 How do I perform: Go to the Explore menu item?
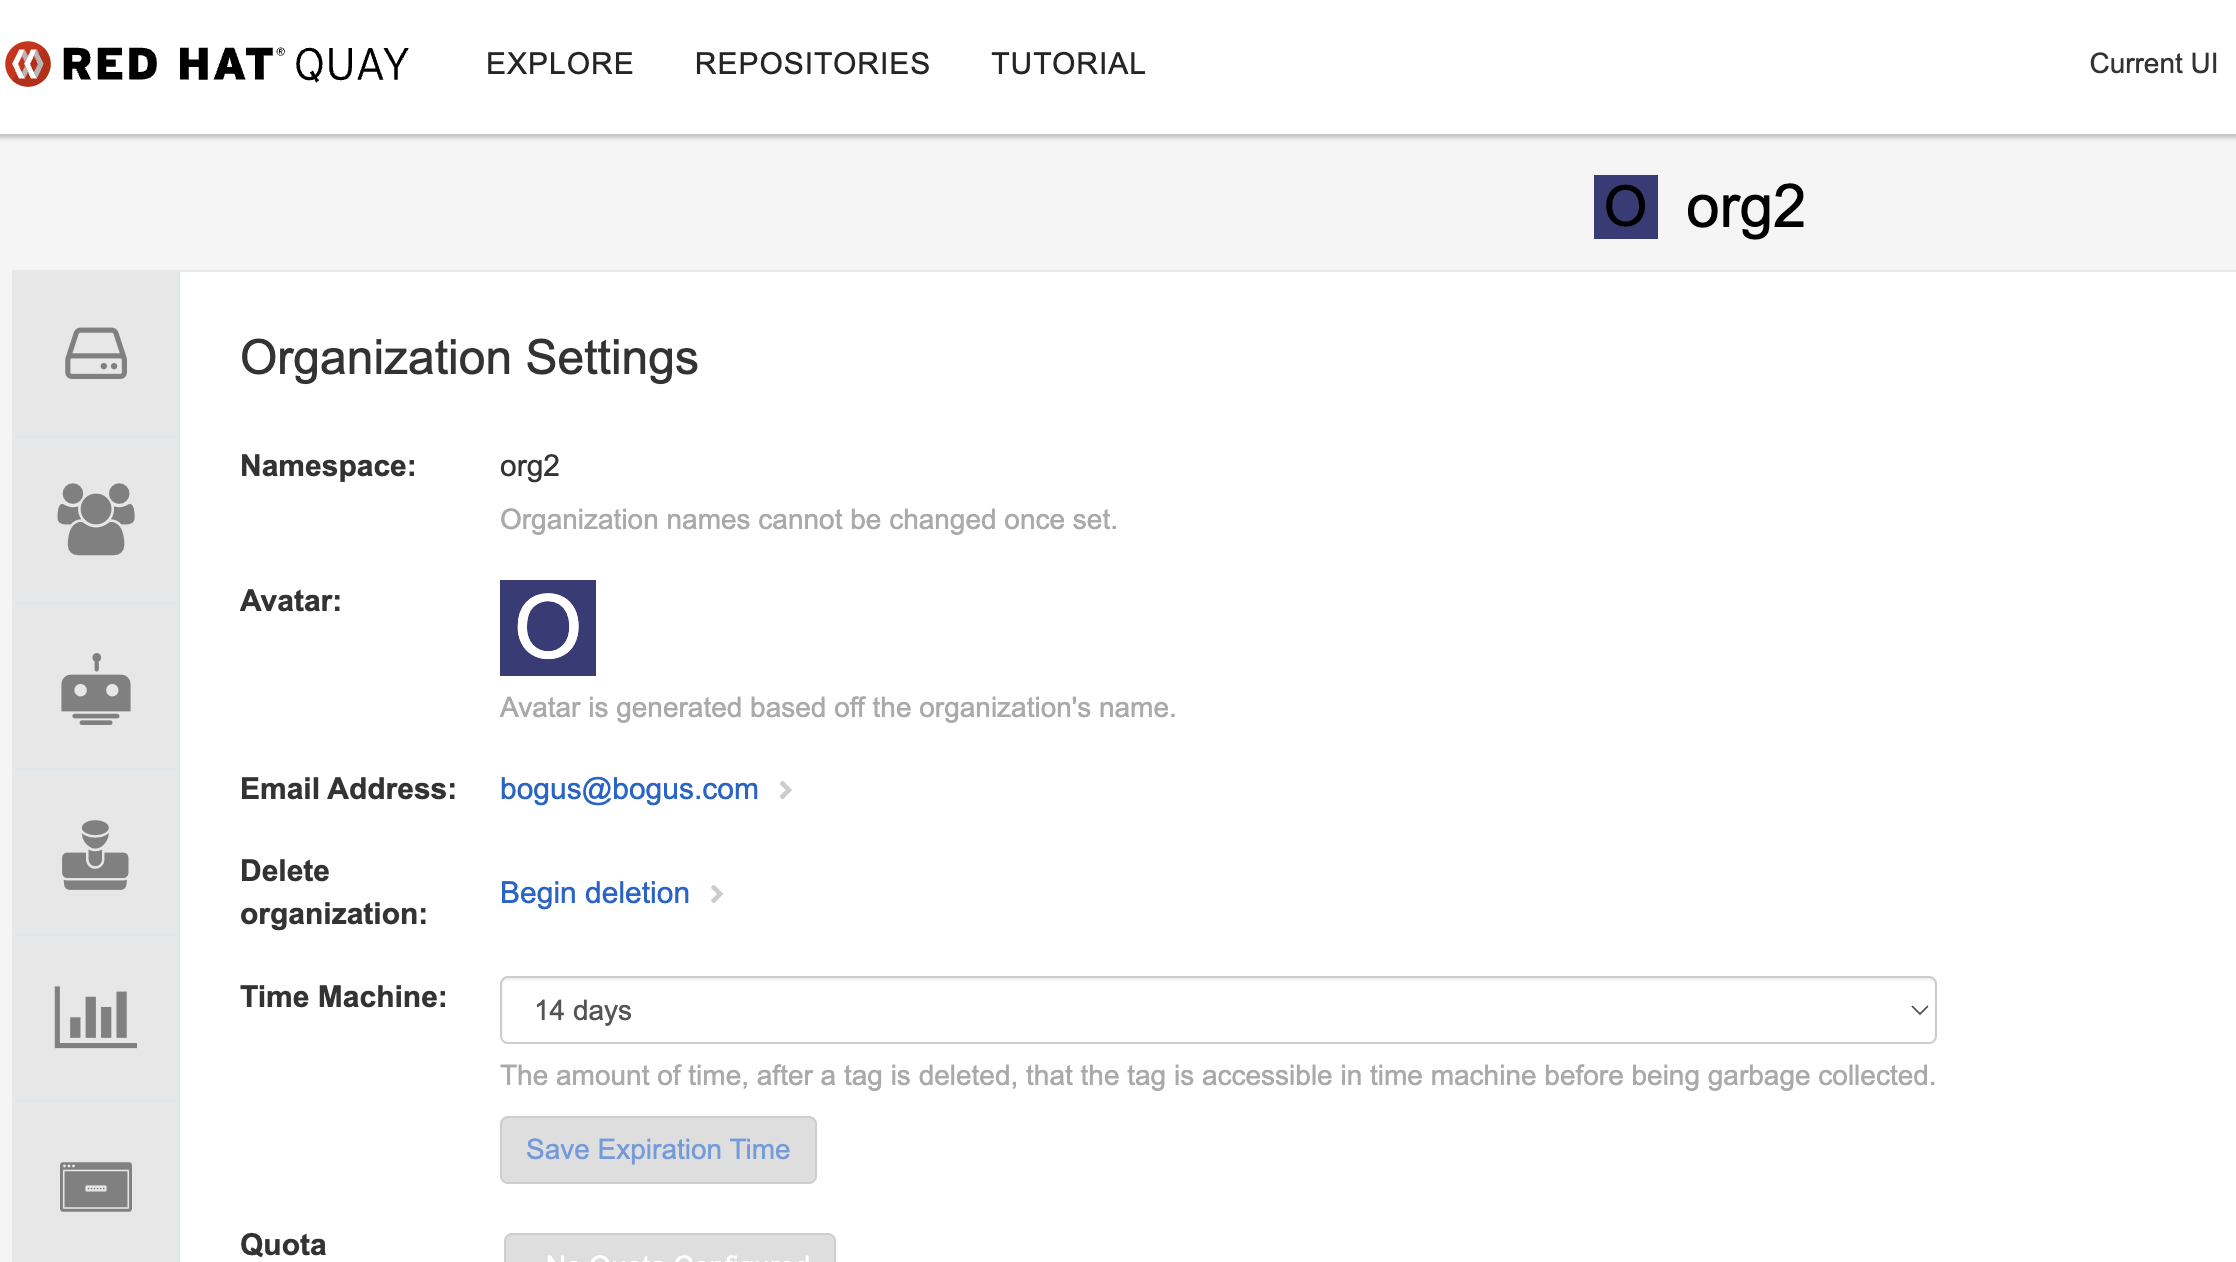[x=559, y=64]
